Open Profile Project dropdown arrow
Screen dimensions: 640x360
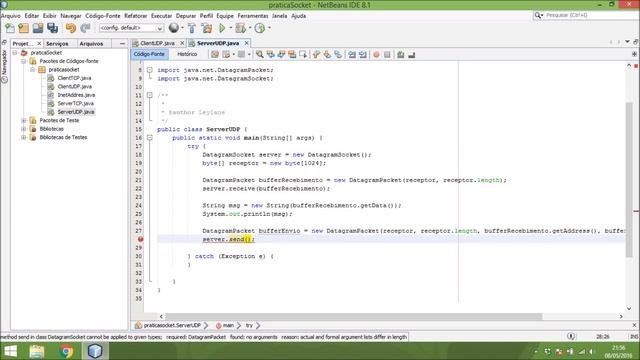[269, 28]
